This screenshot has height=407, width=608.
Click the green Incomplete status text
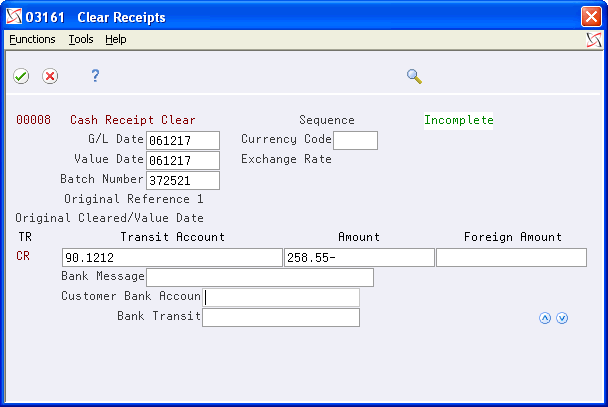coord(459,120)
